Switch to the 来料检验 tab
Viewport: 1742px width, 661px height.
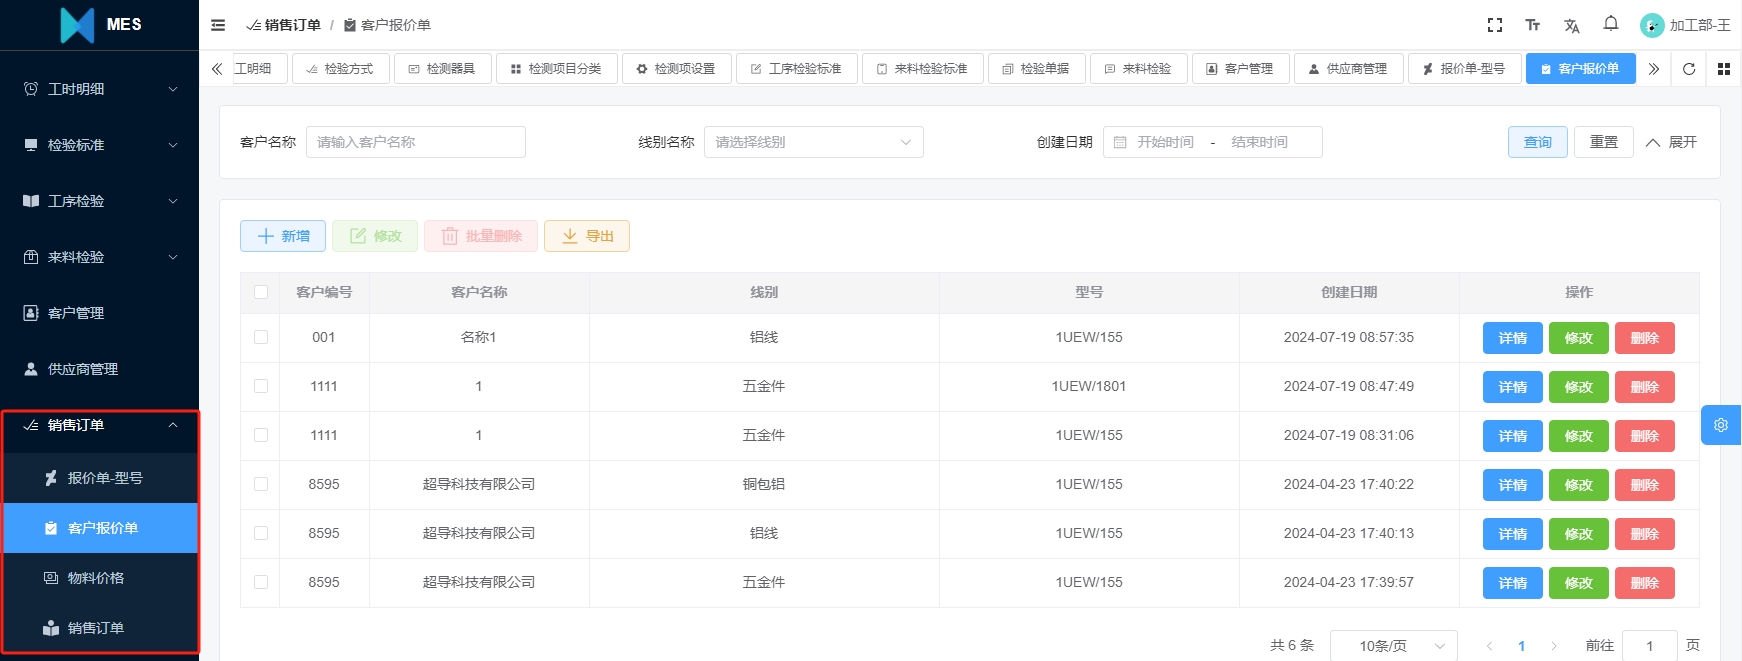point(1139,69)
